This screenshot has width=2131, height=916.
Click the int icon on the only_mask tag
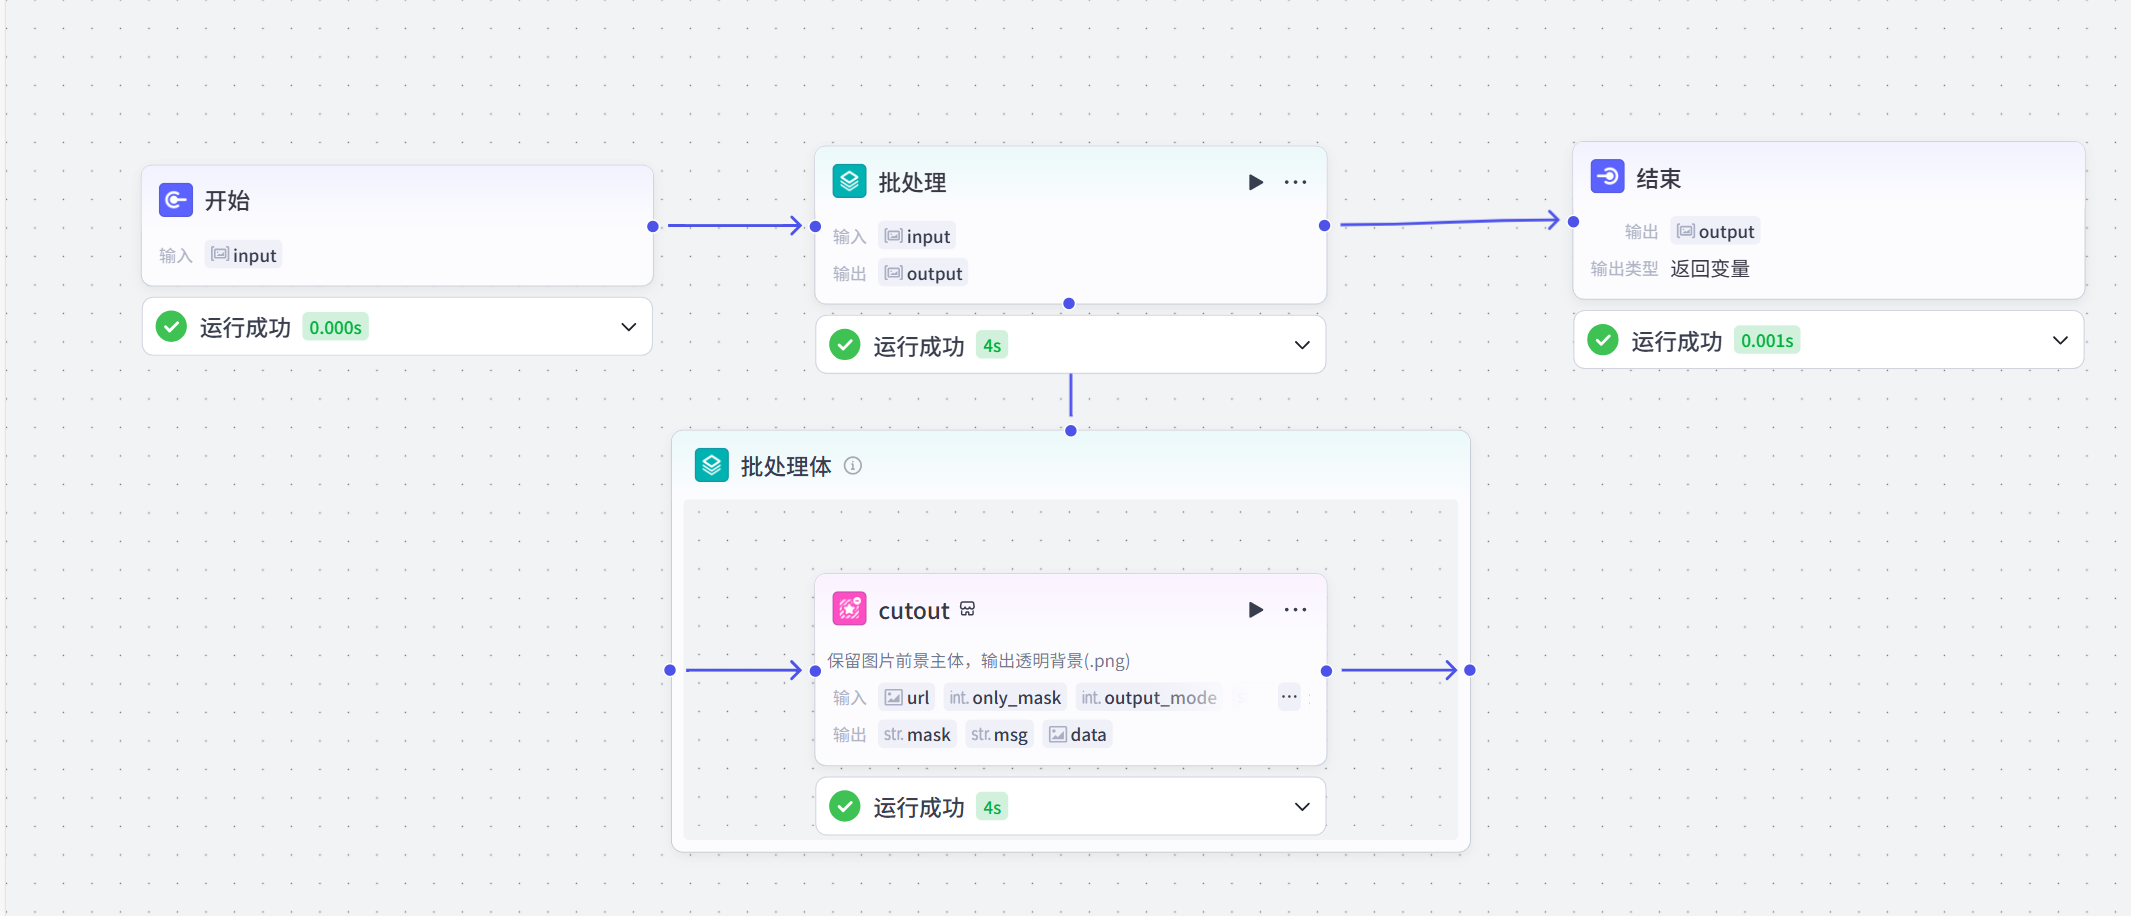(x=957, y=697)
